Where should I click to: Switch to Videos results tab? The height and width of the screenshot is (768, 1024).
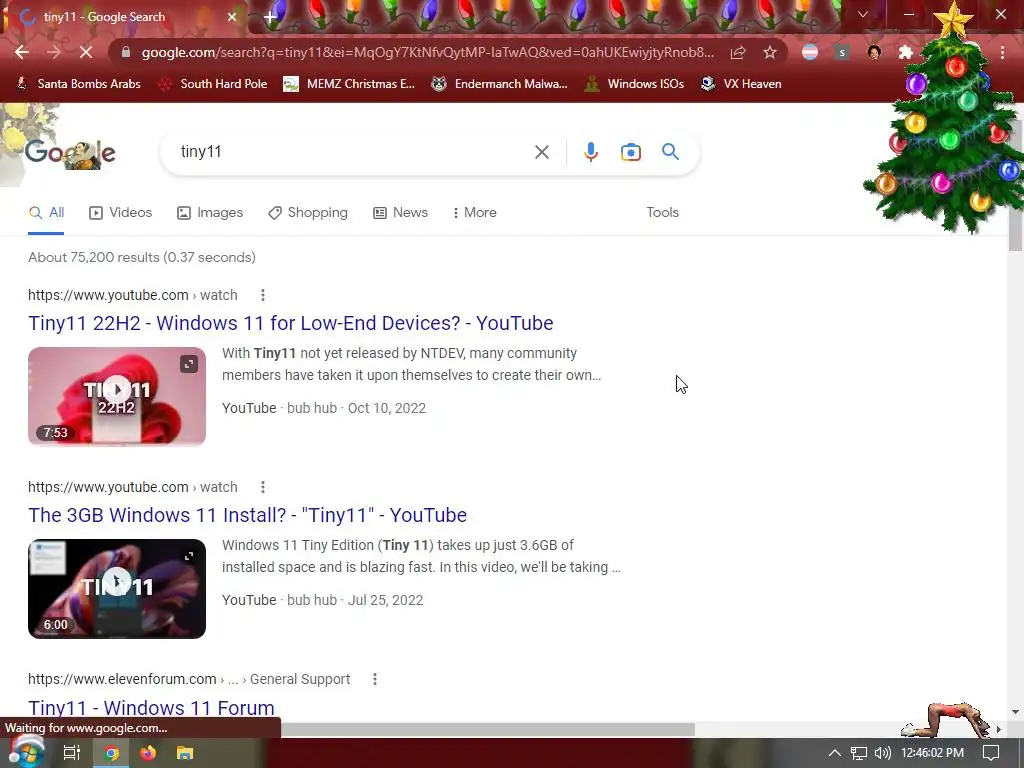(x=121, y=213)
